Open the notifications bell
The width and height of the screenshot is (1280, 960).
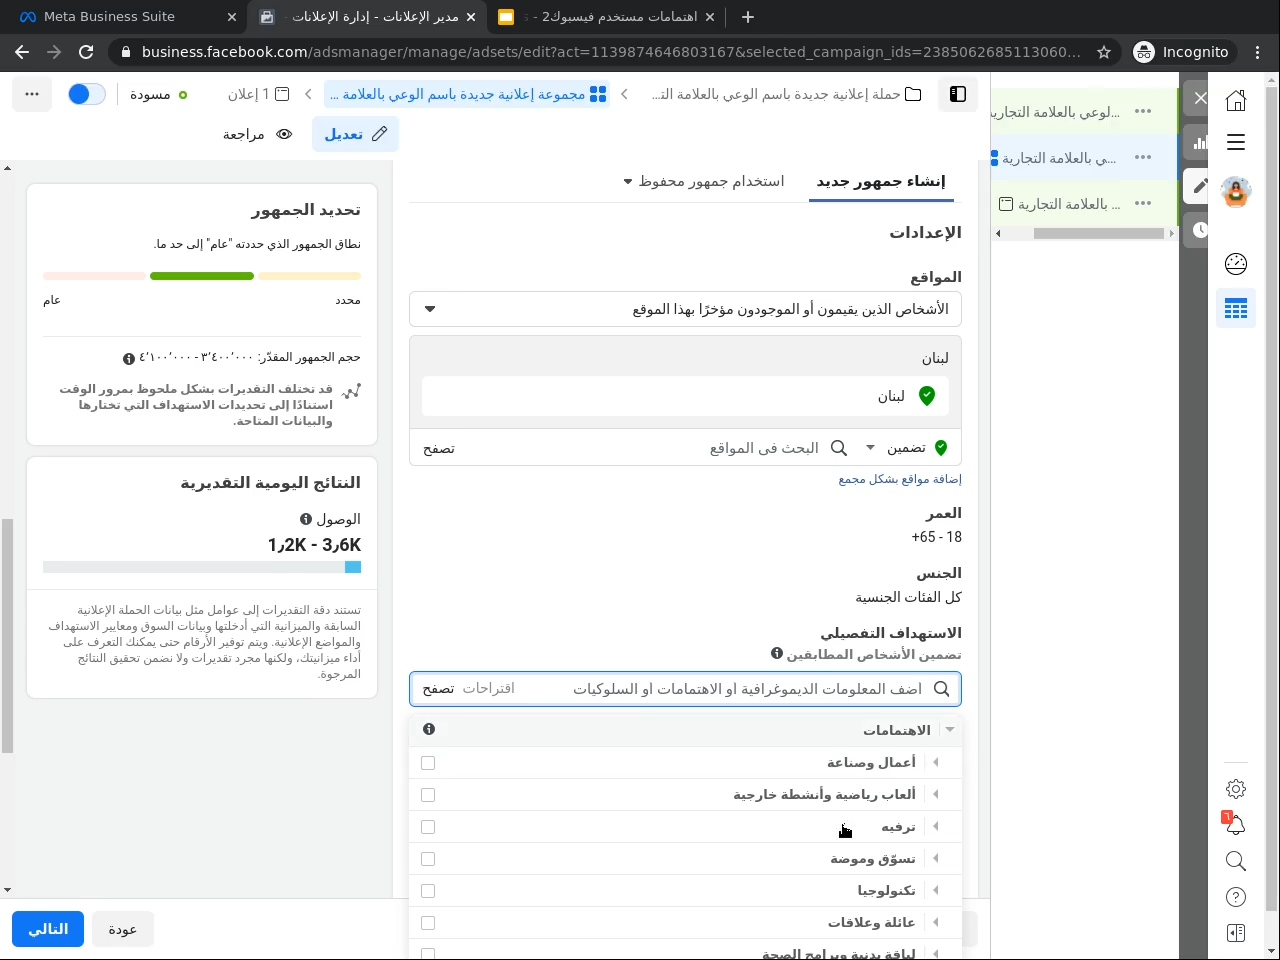click(1236, 825)
